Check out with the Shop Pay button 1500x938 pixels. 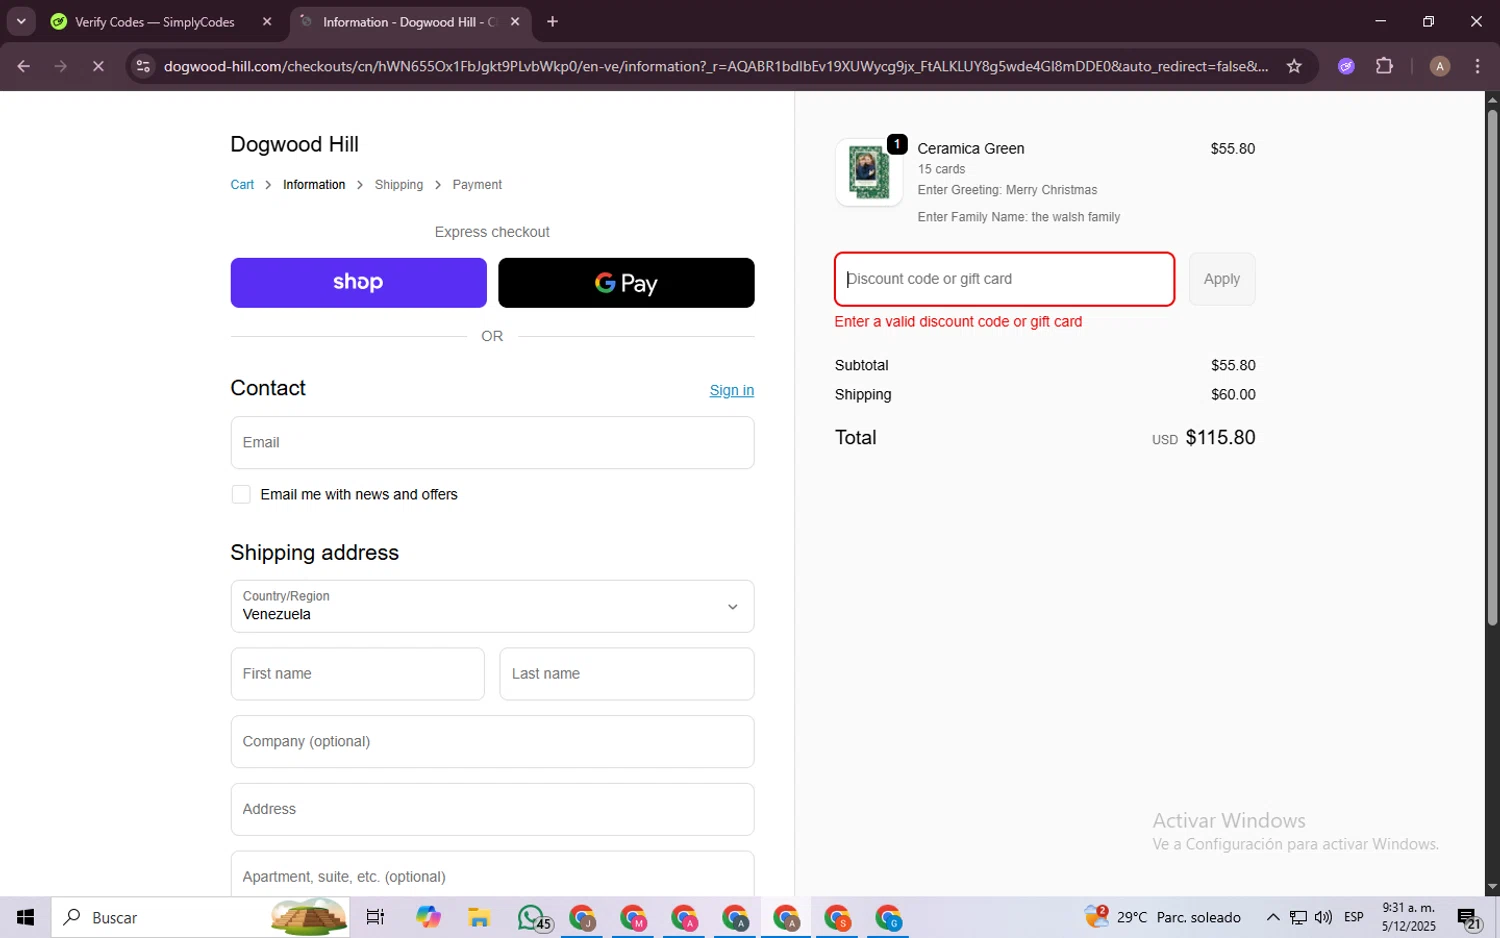[358, 283]
